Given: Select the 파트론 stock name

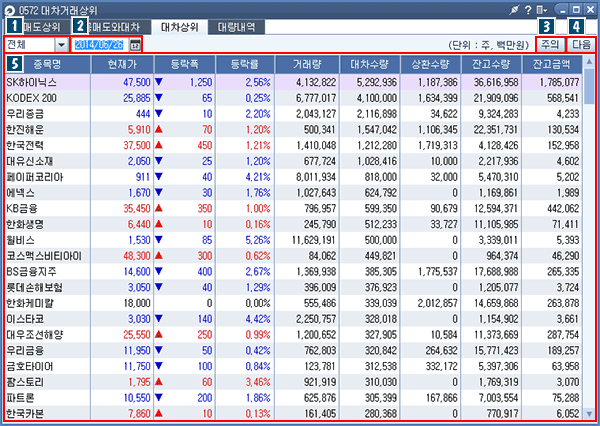Looking at the screenshot, I should point(20,398).
